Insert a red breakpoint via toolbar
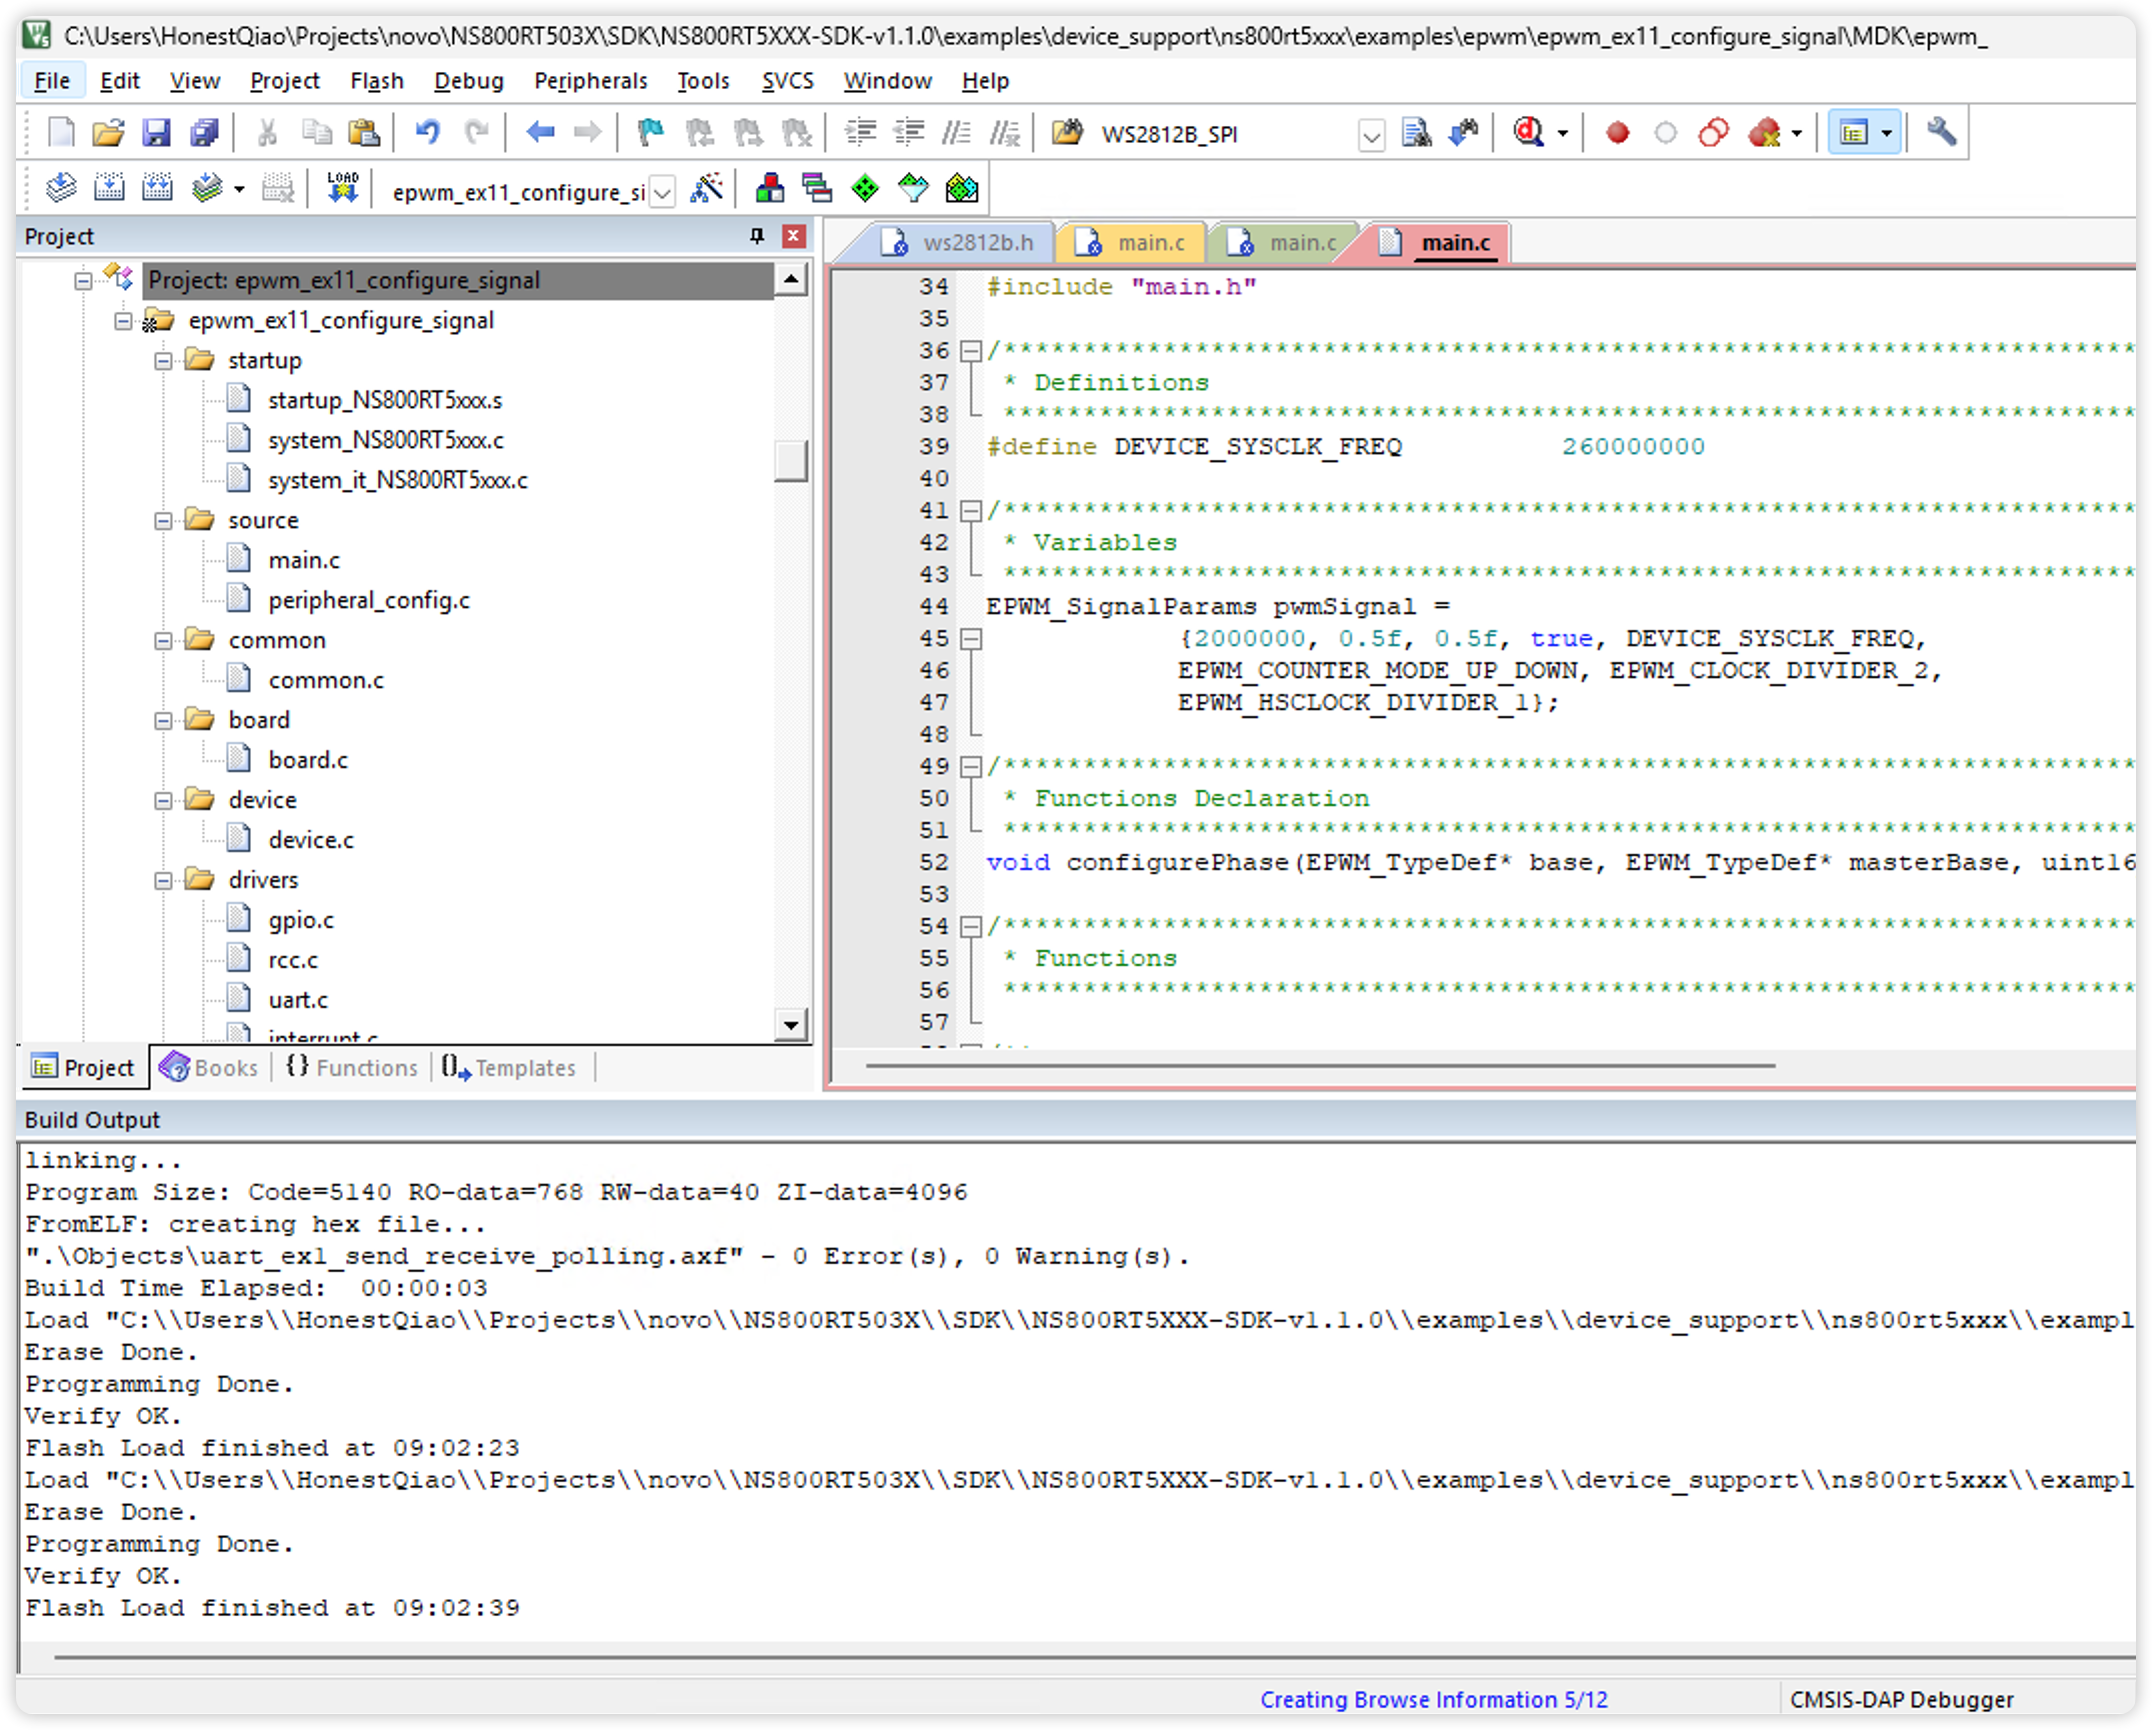The image size is (2152, 1730). [x=1617, y=132]
